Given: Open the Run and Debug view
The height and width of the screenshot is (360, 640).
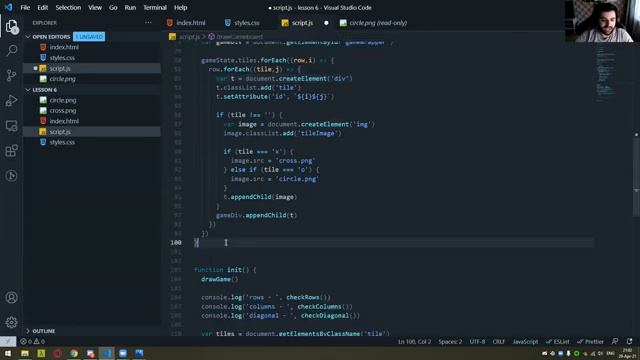Looking at the screenshot, I should coord(11,100).
